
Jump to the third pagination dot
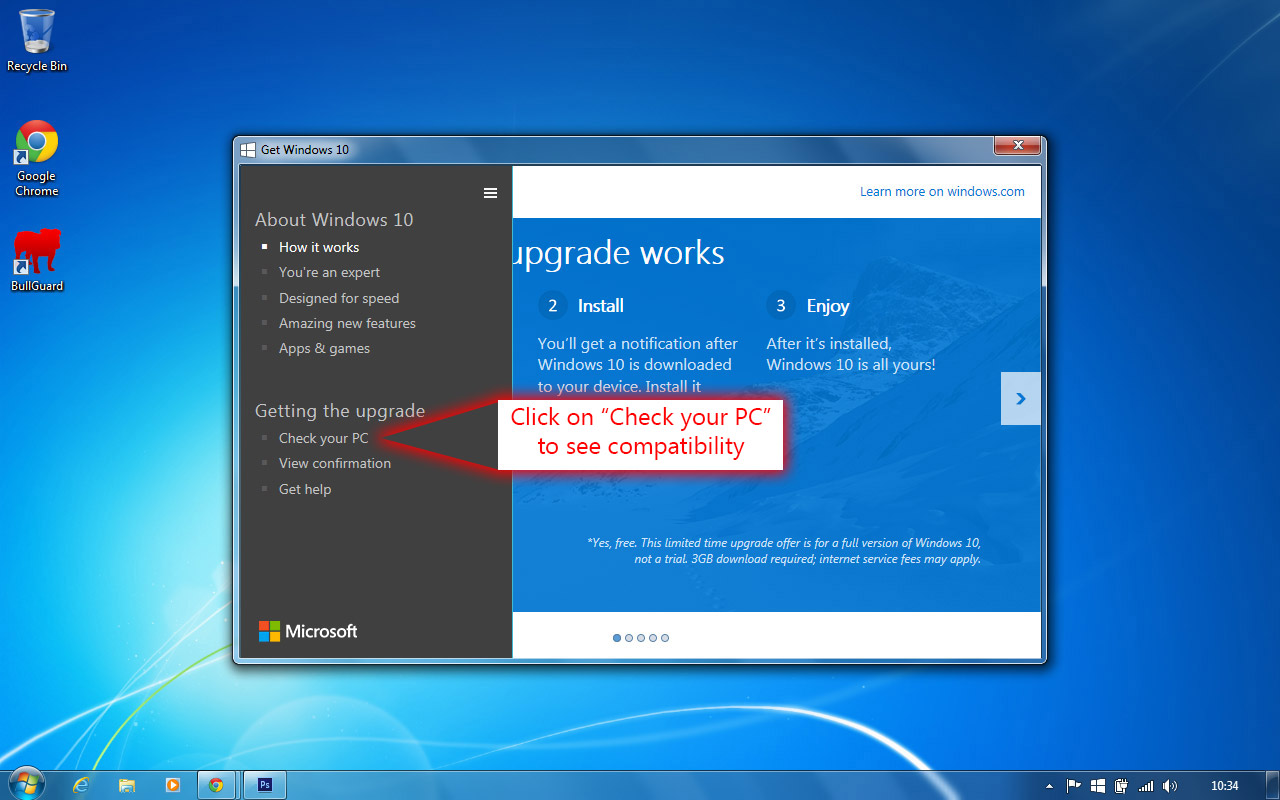click(641, 638)
